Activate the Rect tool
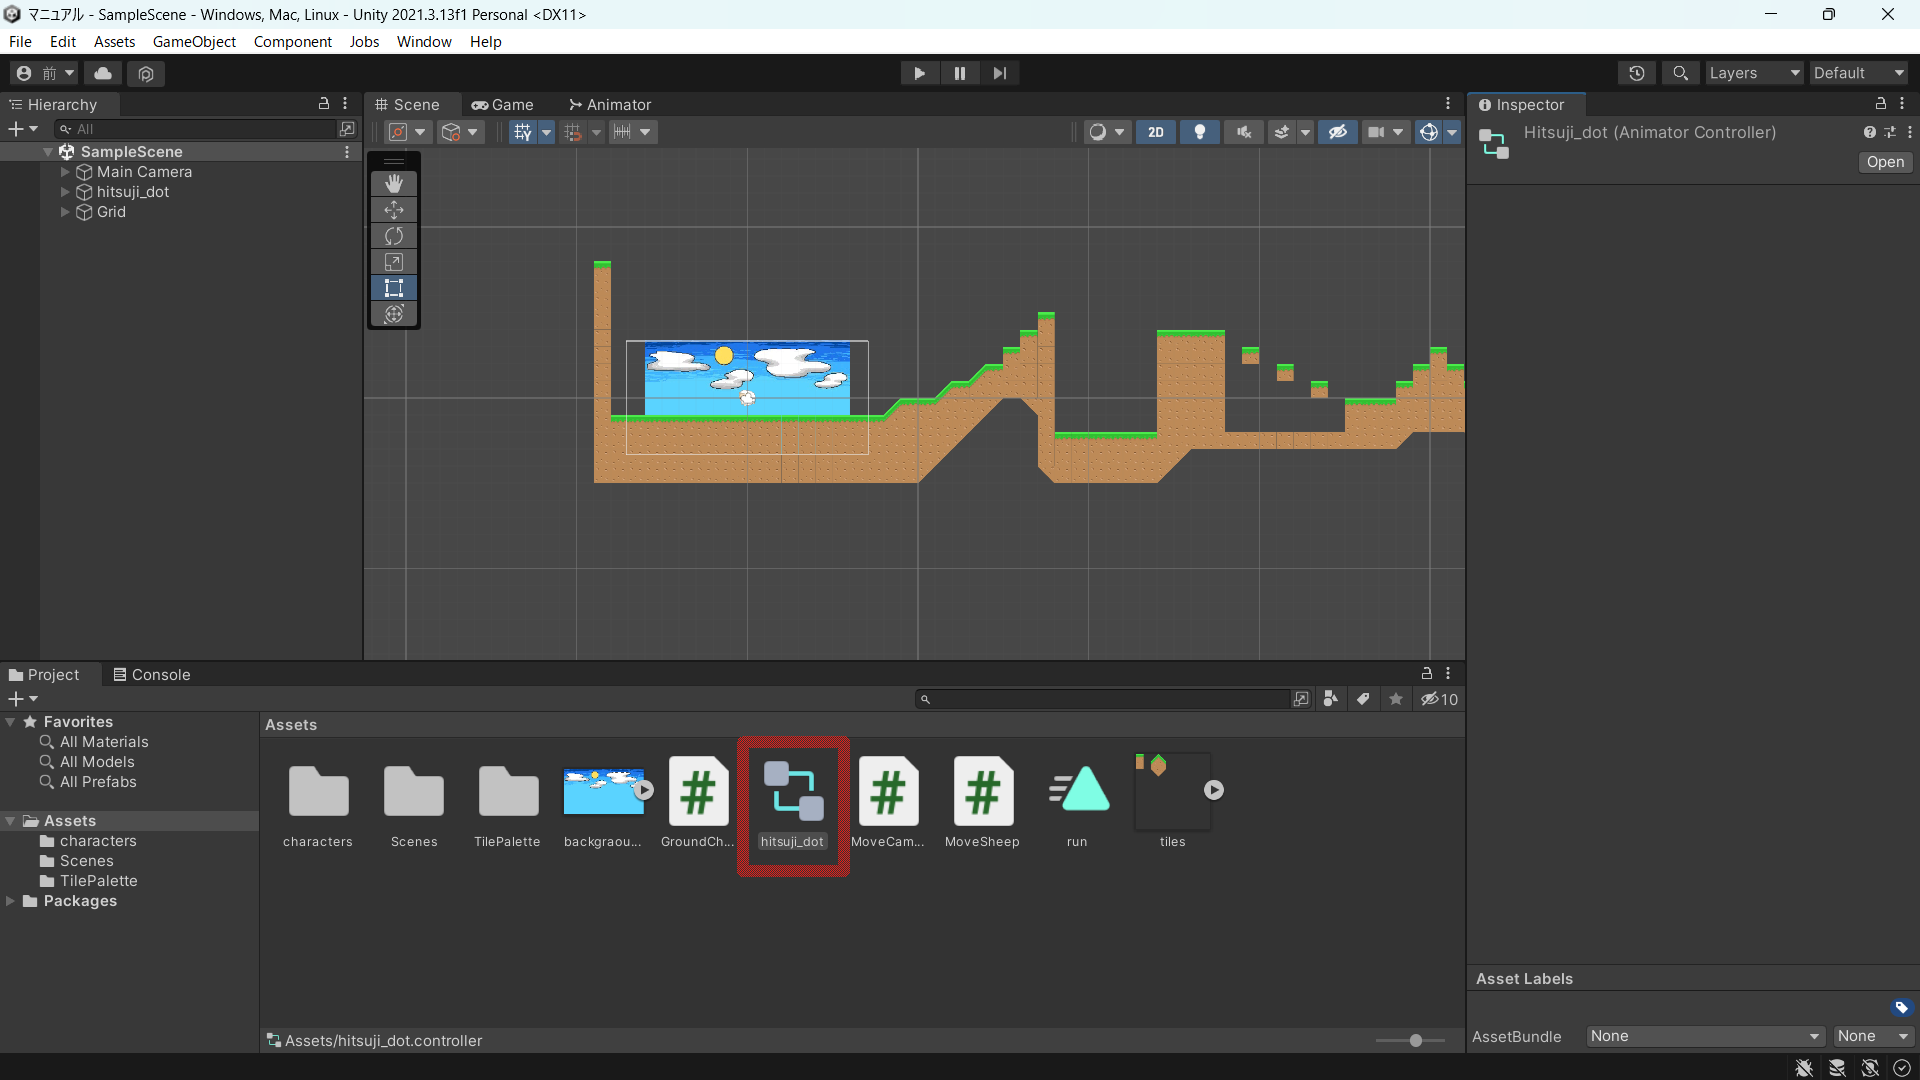Viewport: 1920px width, 1080px height. coord(394,288)
